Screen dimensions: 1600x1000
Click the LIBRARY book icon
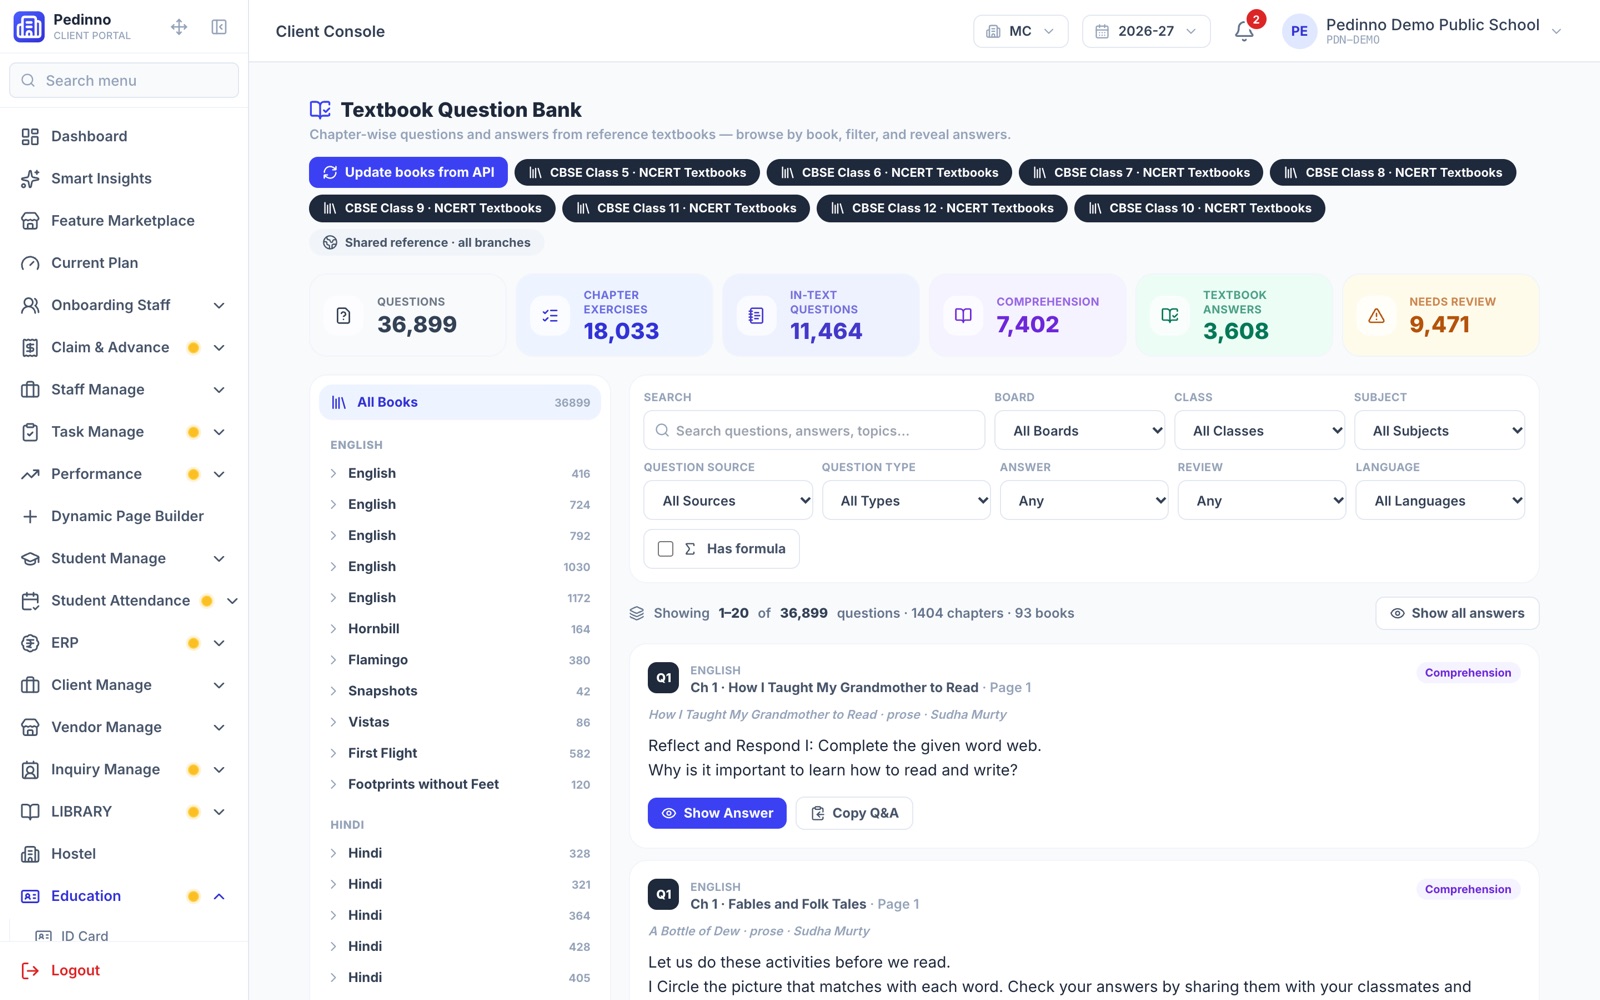pos(30,812)
